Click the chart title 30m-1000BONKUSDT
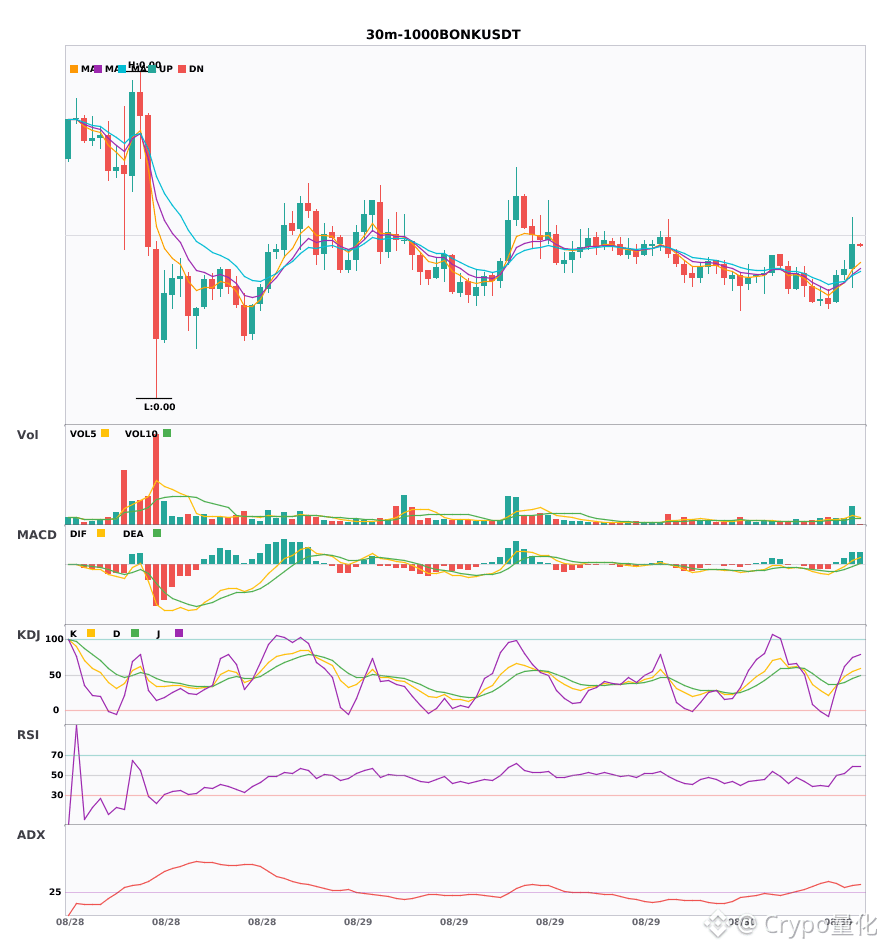The width and height of the screenshot is (885, 950). 443,35
